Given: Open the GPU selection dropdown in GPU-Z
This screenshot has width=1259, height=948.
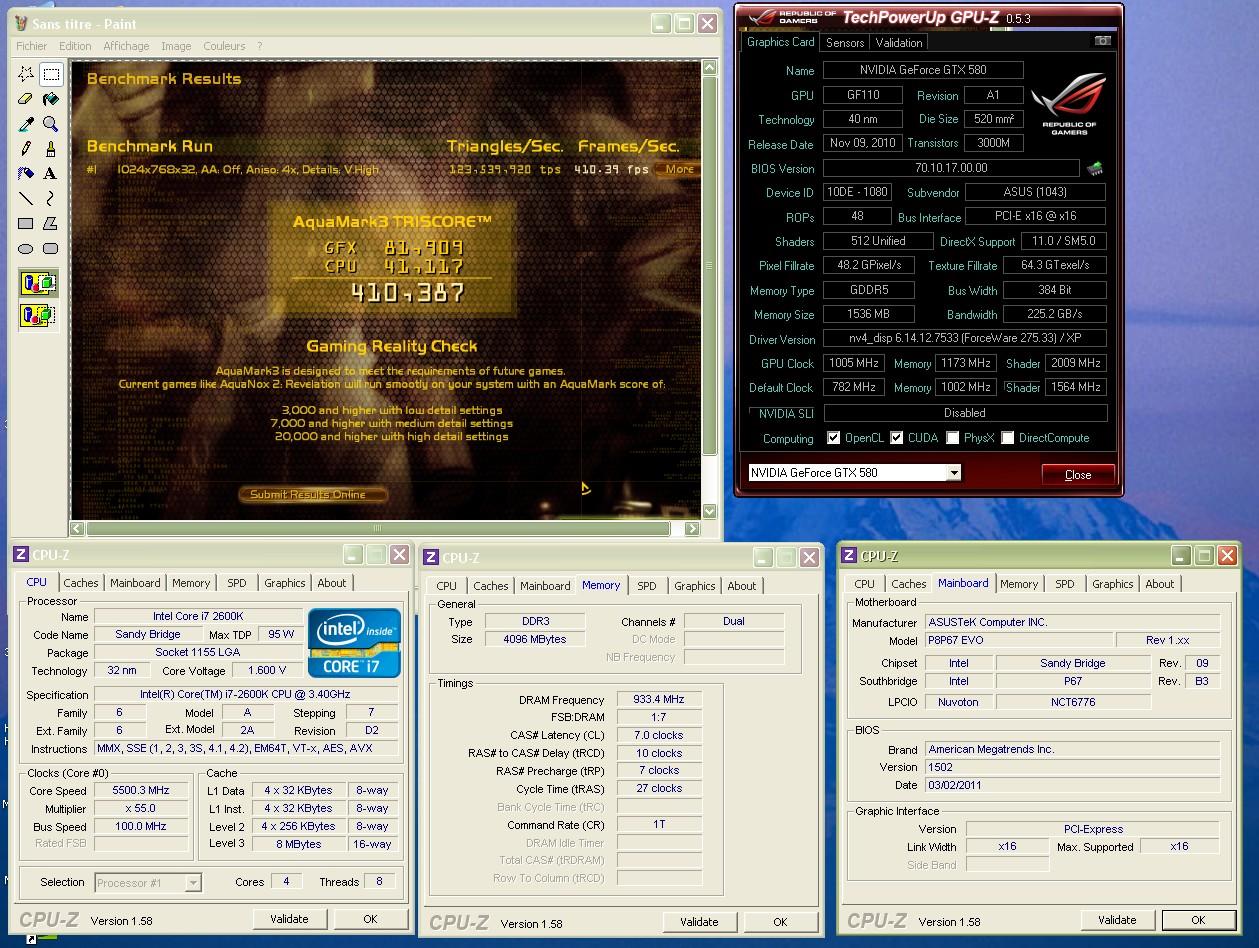Looking at the screenshot, I should pyautogui.click(x=954, y=473).
